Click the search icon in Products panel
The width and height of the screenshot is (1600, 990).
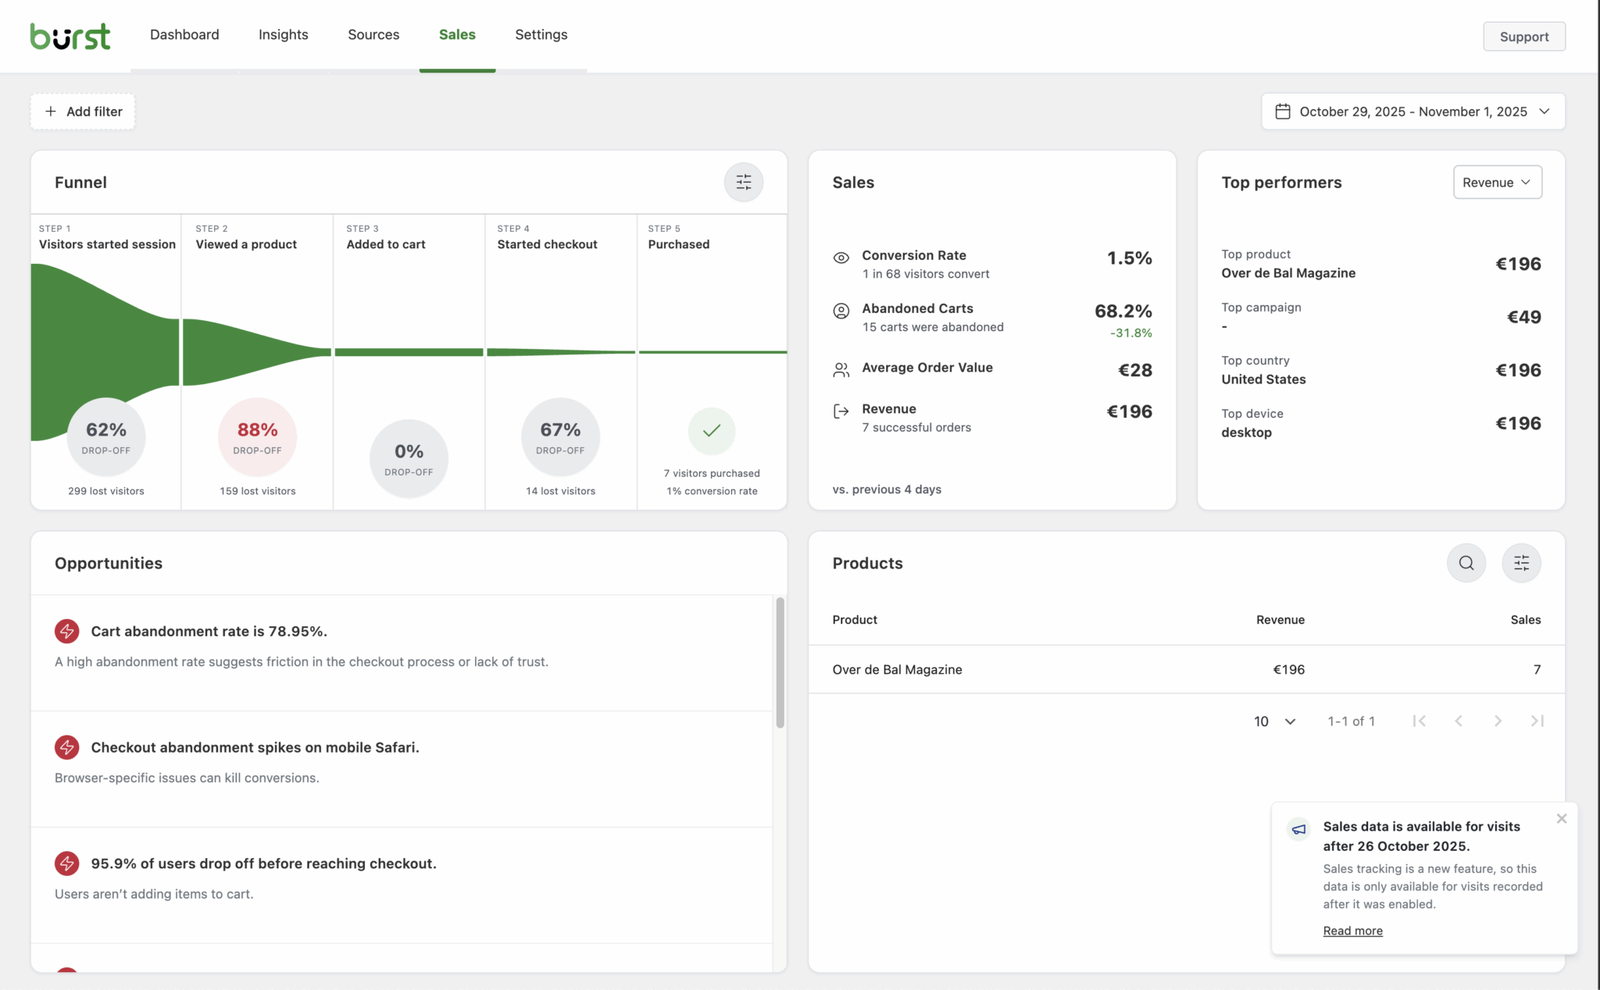pos(1466,563)
